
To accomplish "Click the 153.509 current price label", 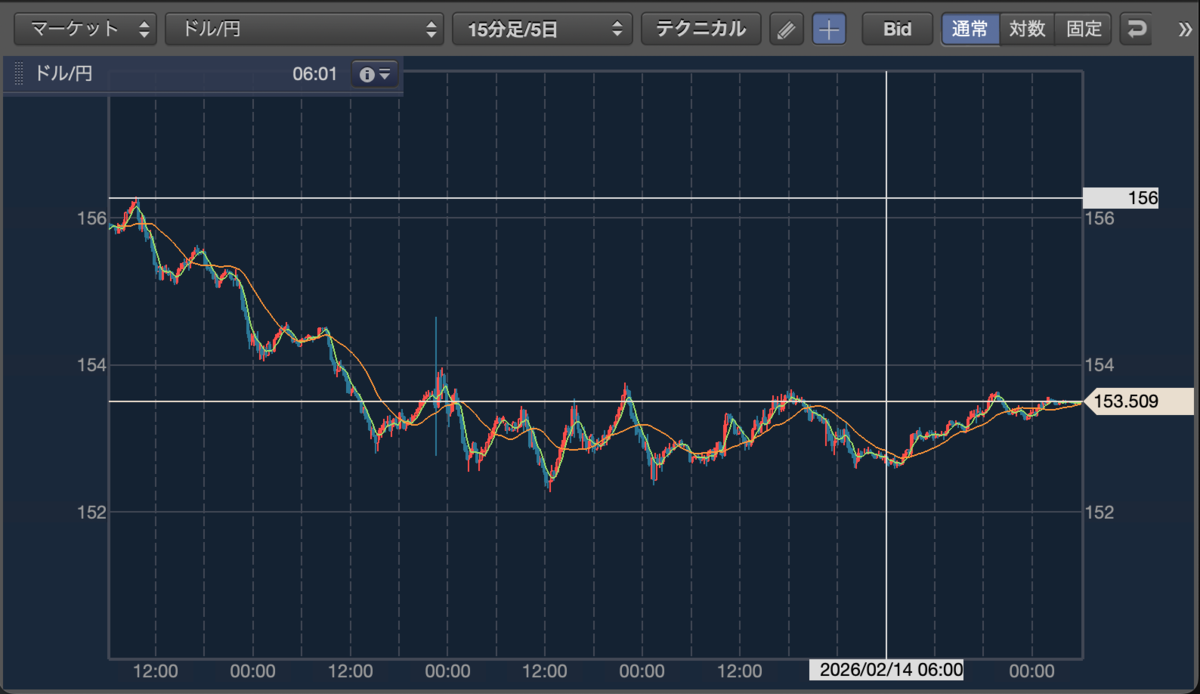I will click(1138, 402).
